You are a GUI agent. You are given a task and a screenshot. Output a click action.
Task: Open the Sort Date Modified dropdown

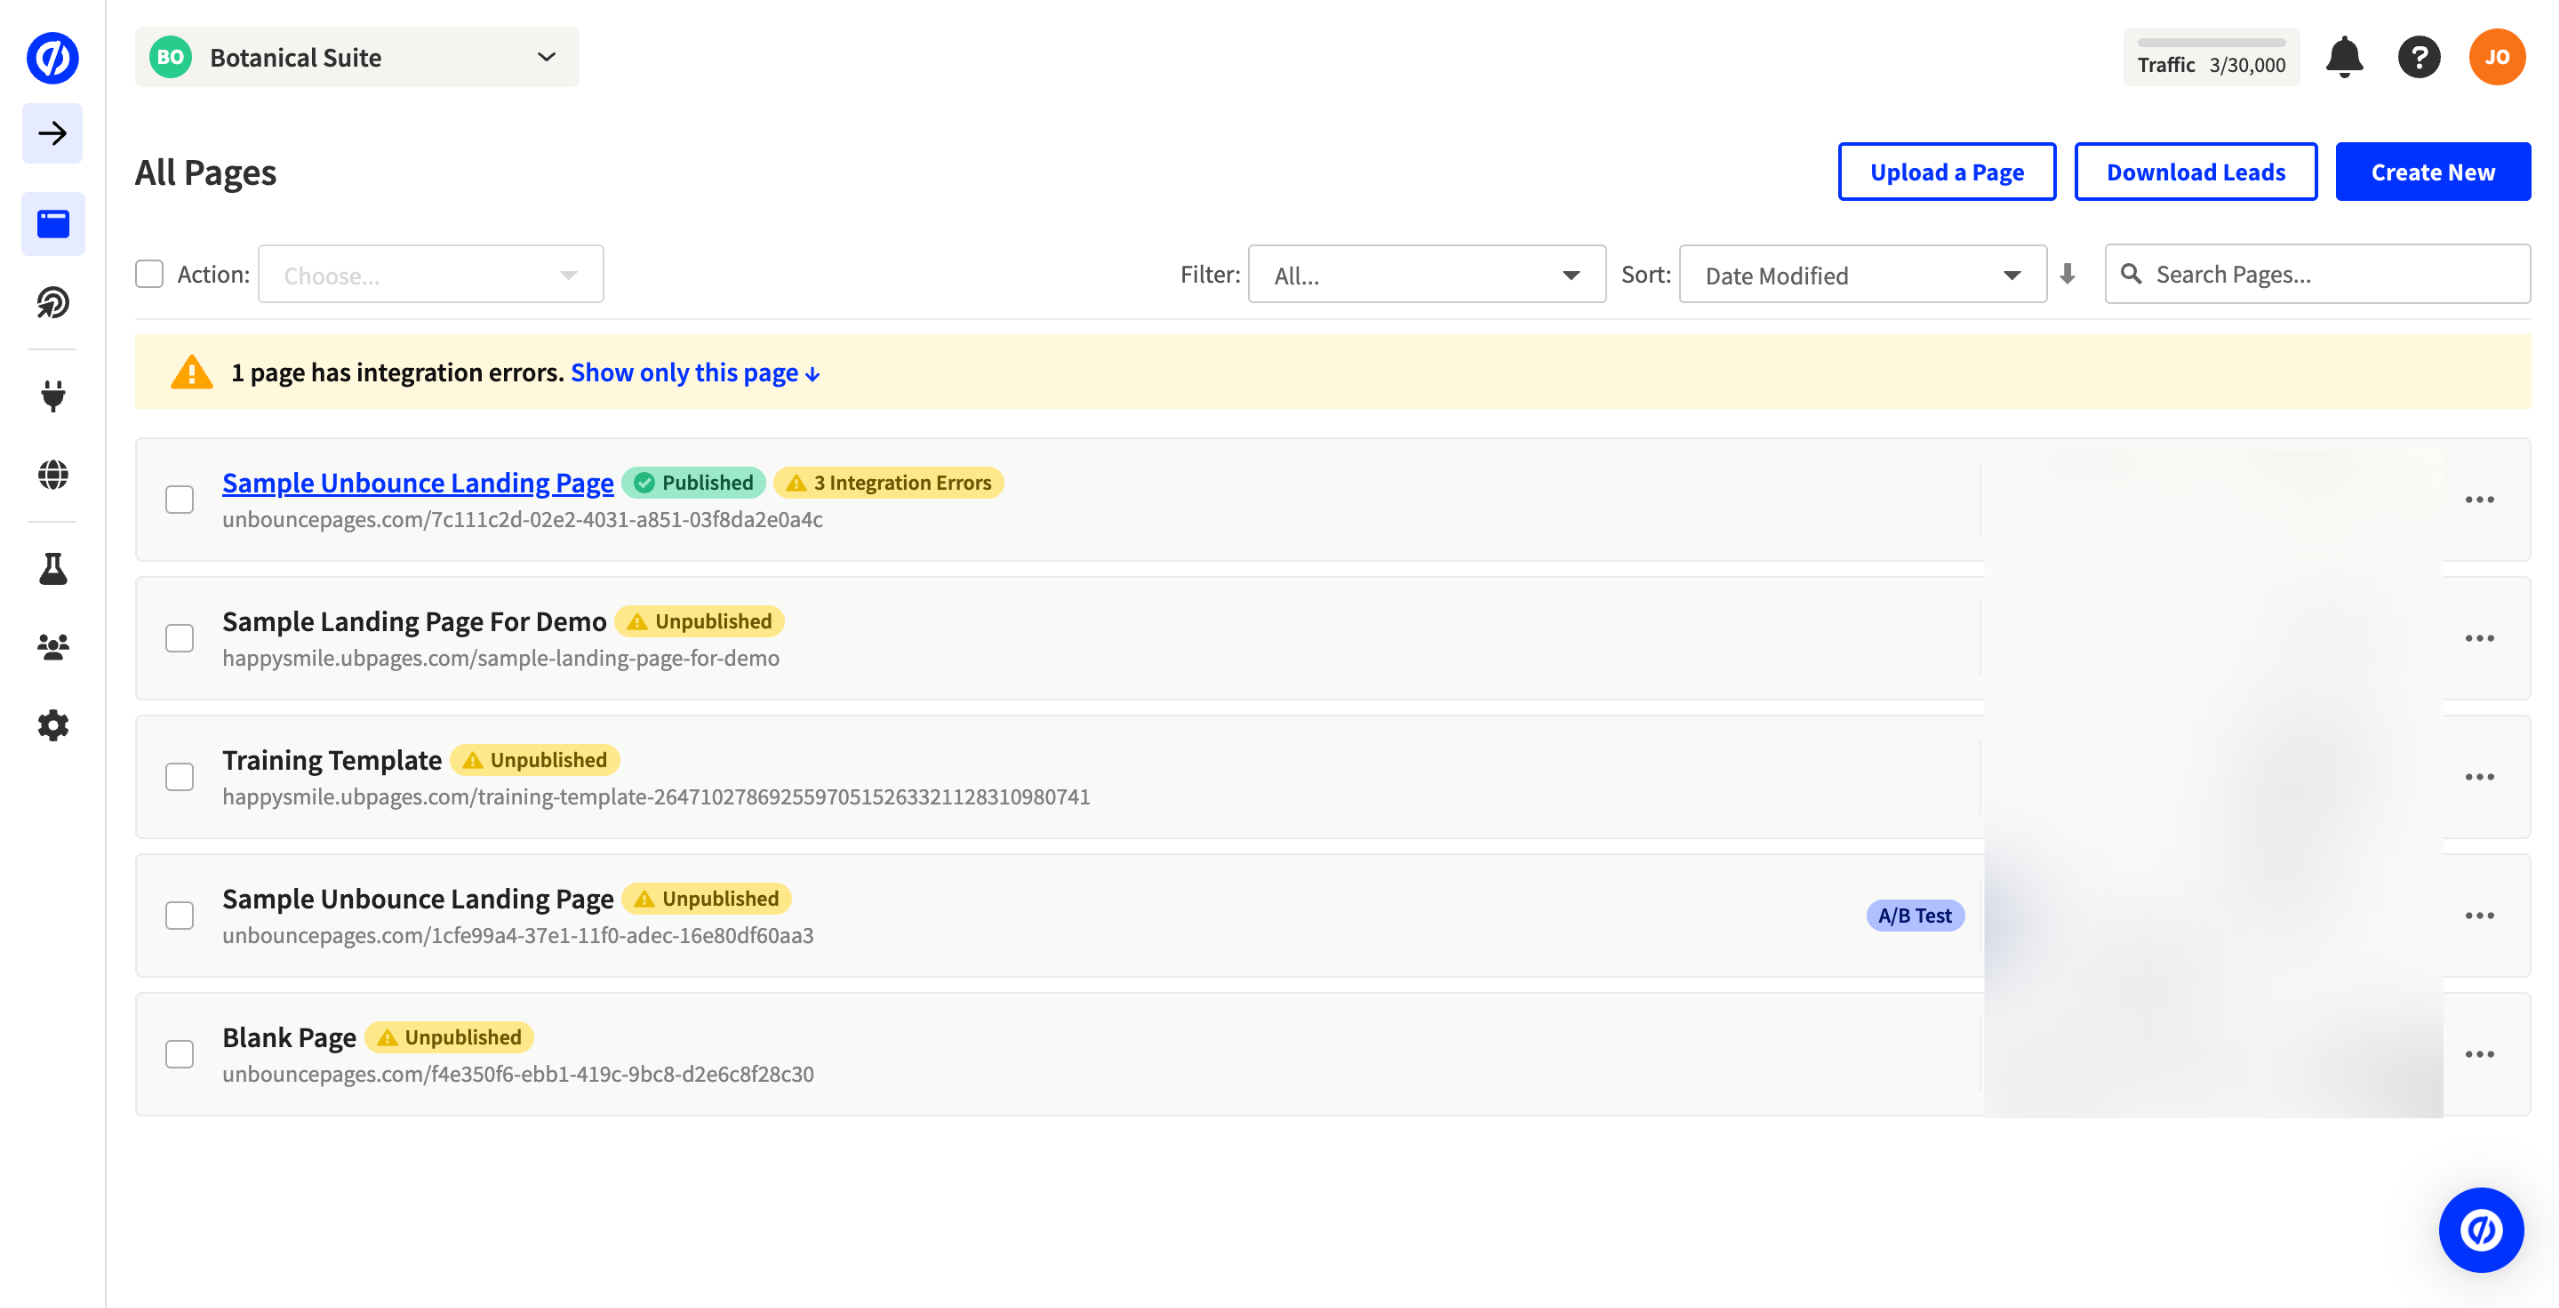(1861, 275)
